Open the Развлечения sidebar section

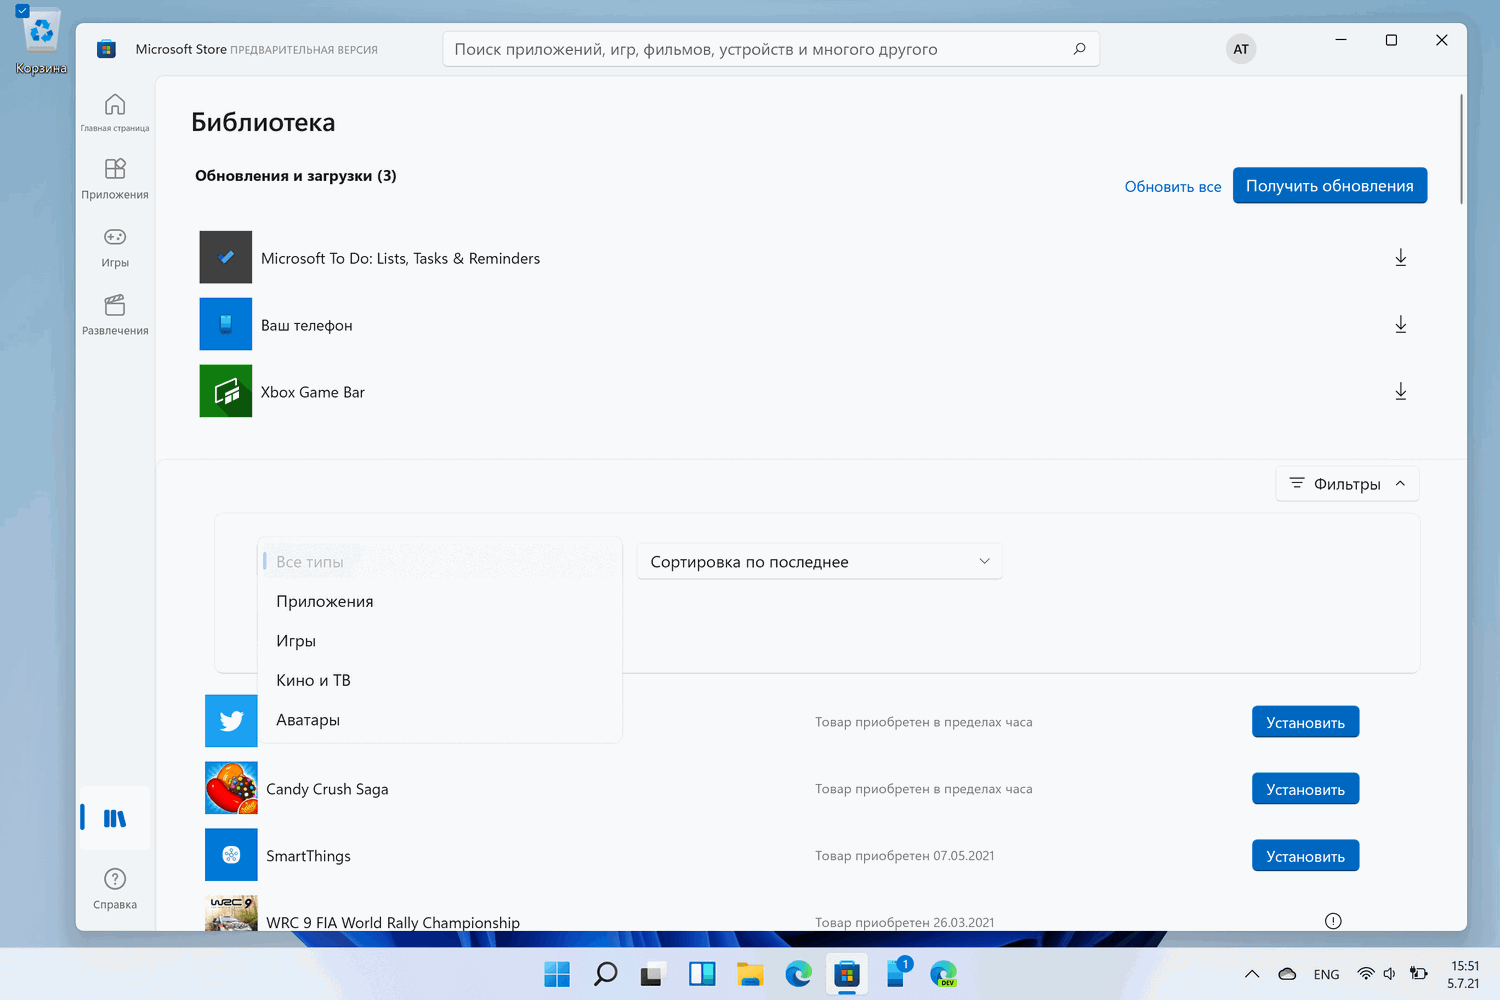115,314
